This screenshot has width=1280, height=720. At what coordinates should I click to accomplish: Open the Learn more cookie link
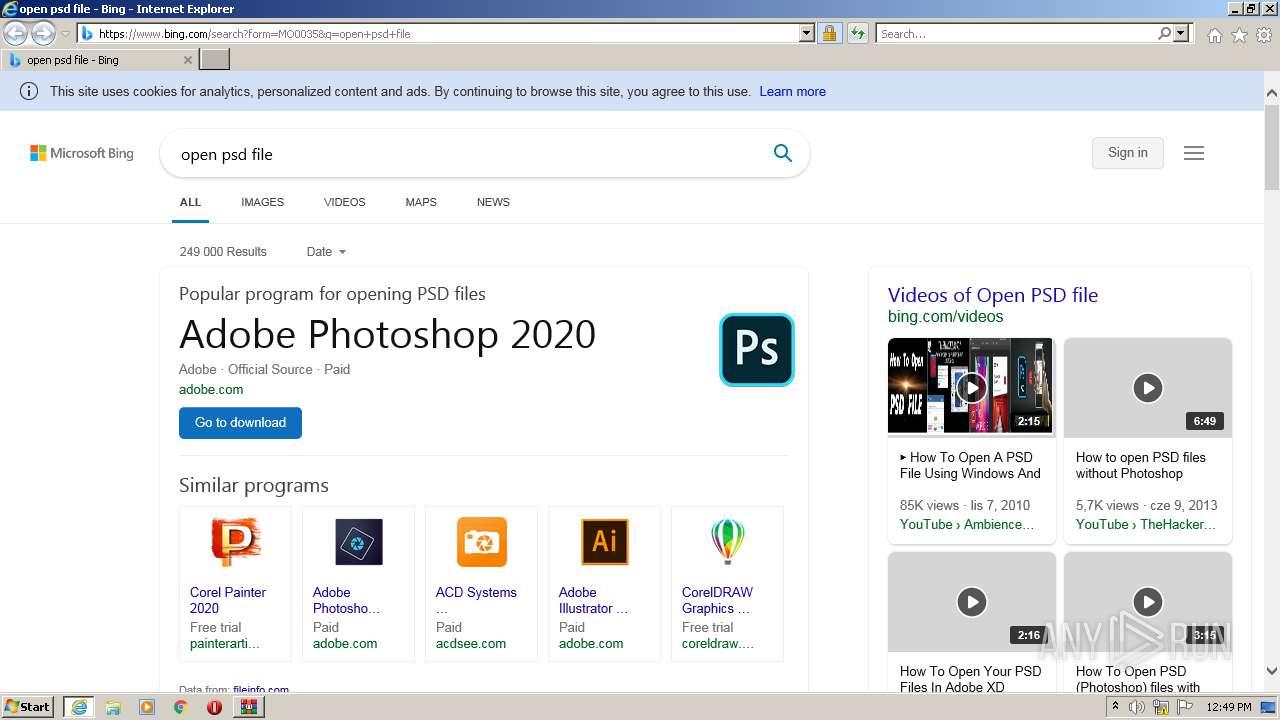(792, 91)
